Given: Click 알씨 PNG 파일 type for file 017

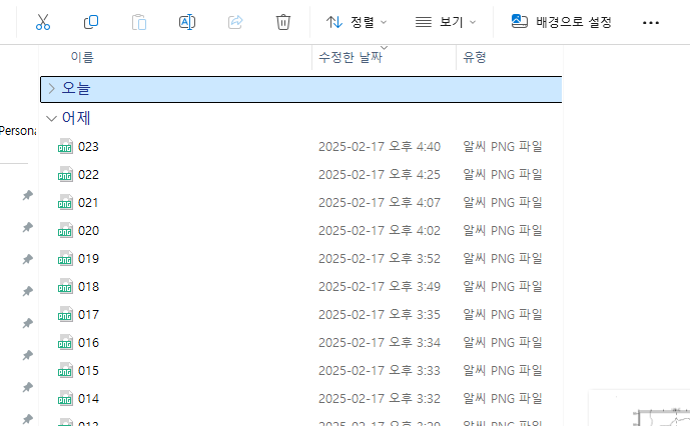Looking at the screenshot, I should (x=502, y=315).
